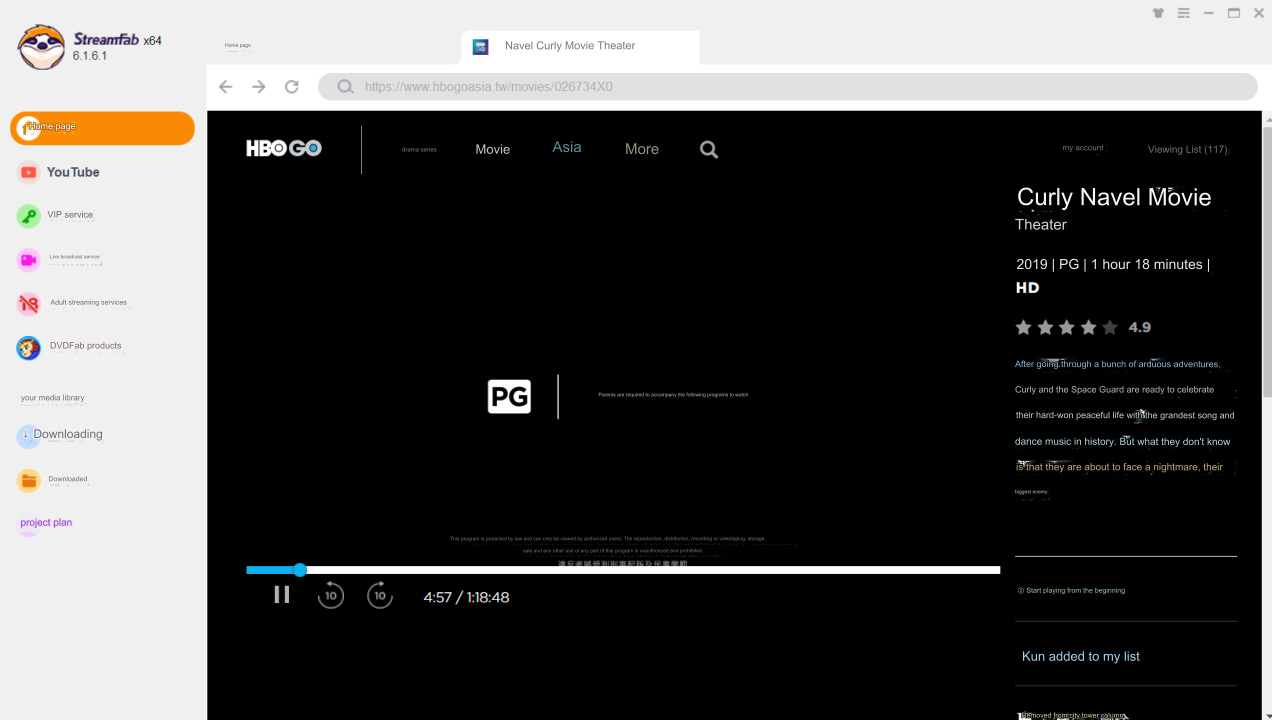Reload the page with refresh icon

click(292, 87)
